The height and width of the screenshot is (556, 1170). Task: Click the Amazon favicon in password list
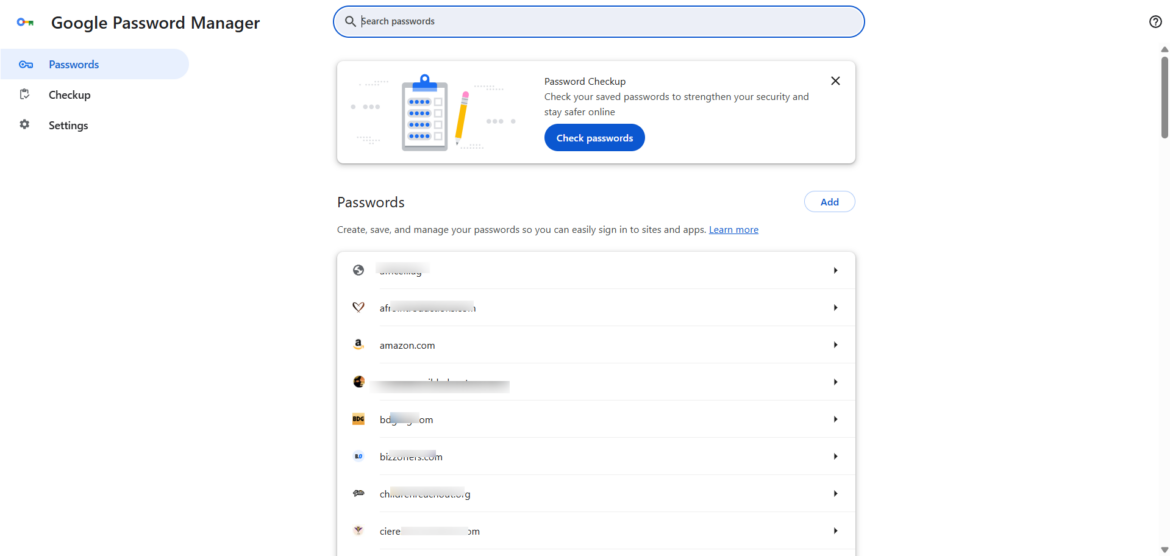359,345
